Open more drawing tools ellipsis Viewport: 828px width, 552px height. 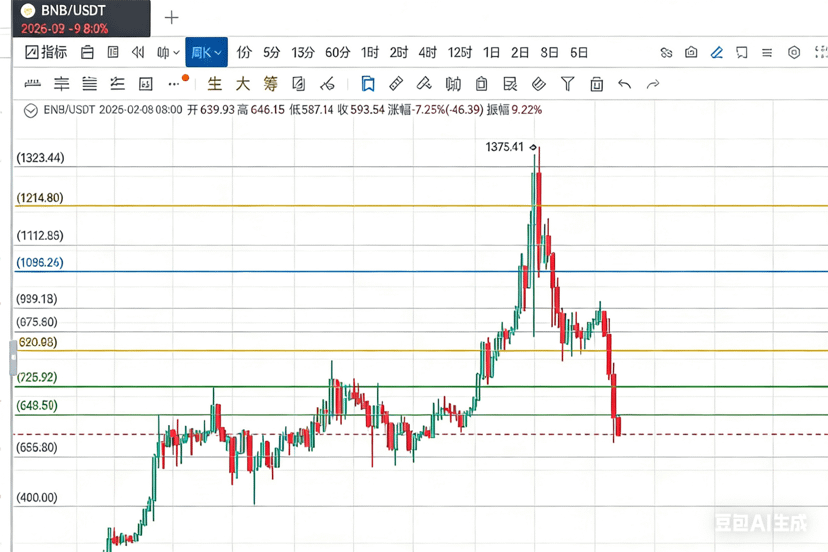[174, 84]
